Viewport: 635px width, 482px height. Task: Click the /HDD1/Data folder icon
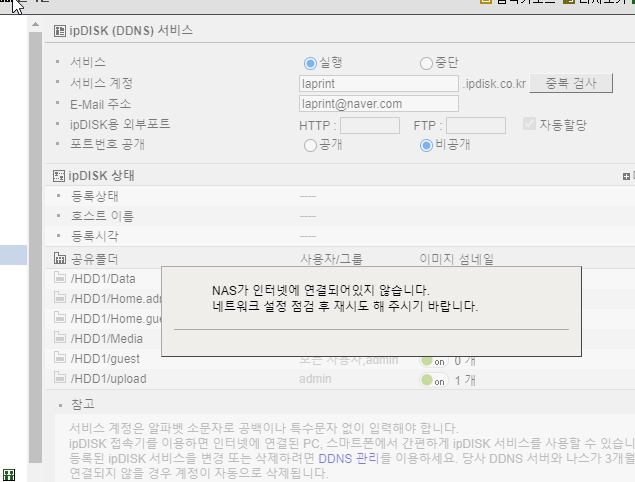[x=60, y=277]
